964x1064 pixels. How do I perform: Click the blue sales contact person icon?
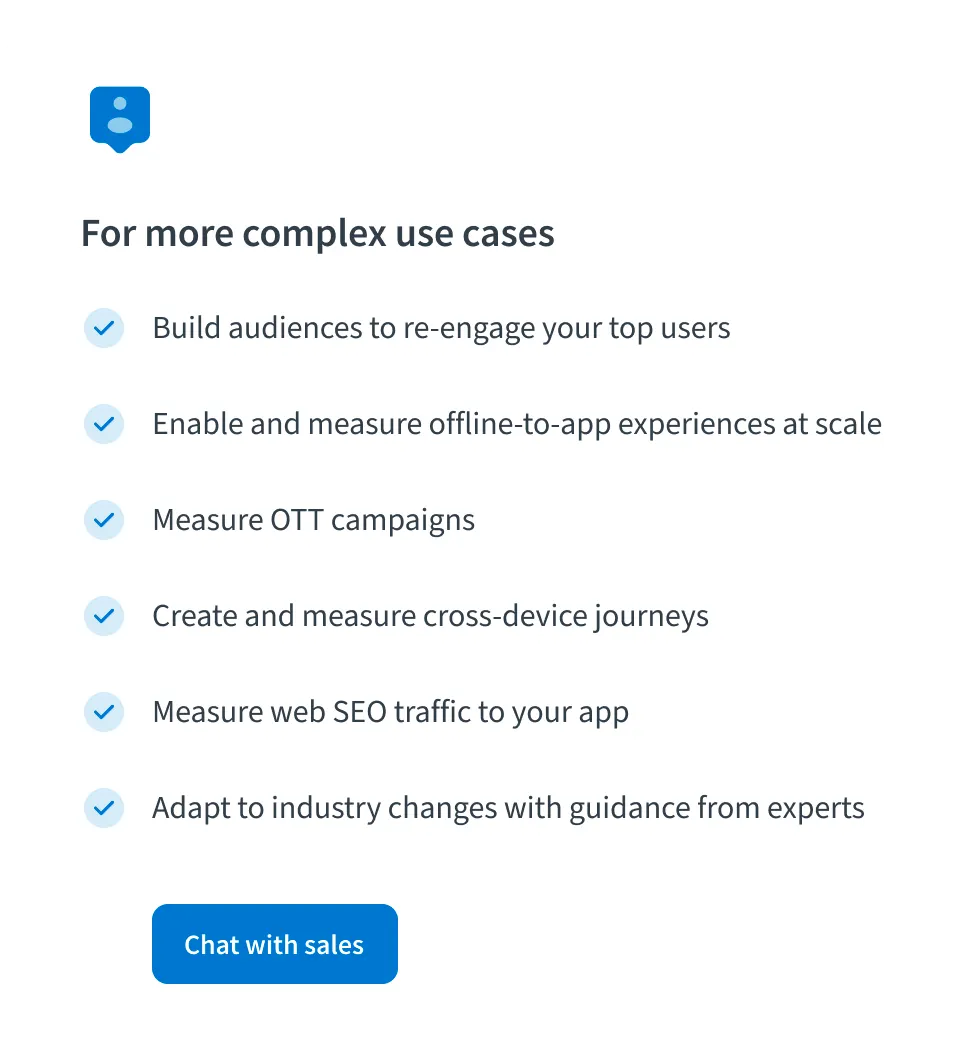pyautogui.click(x=120, y=114)
